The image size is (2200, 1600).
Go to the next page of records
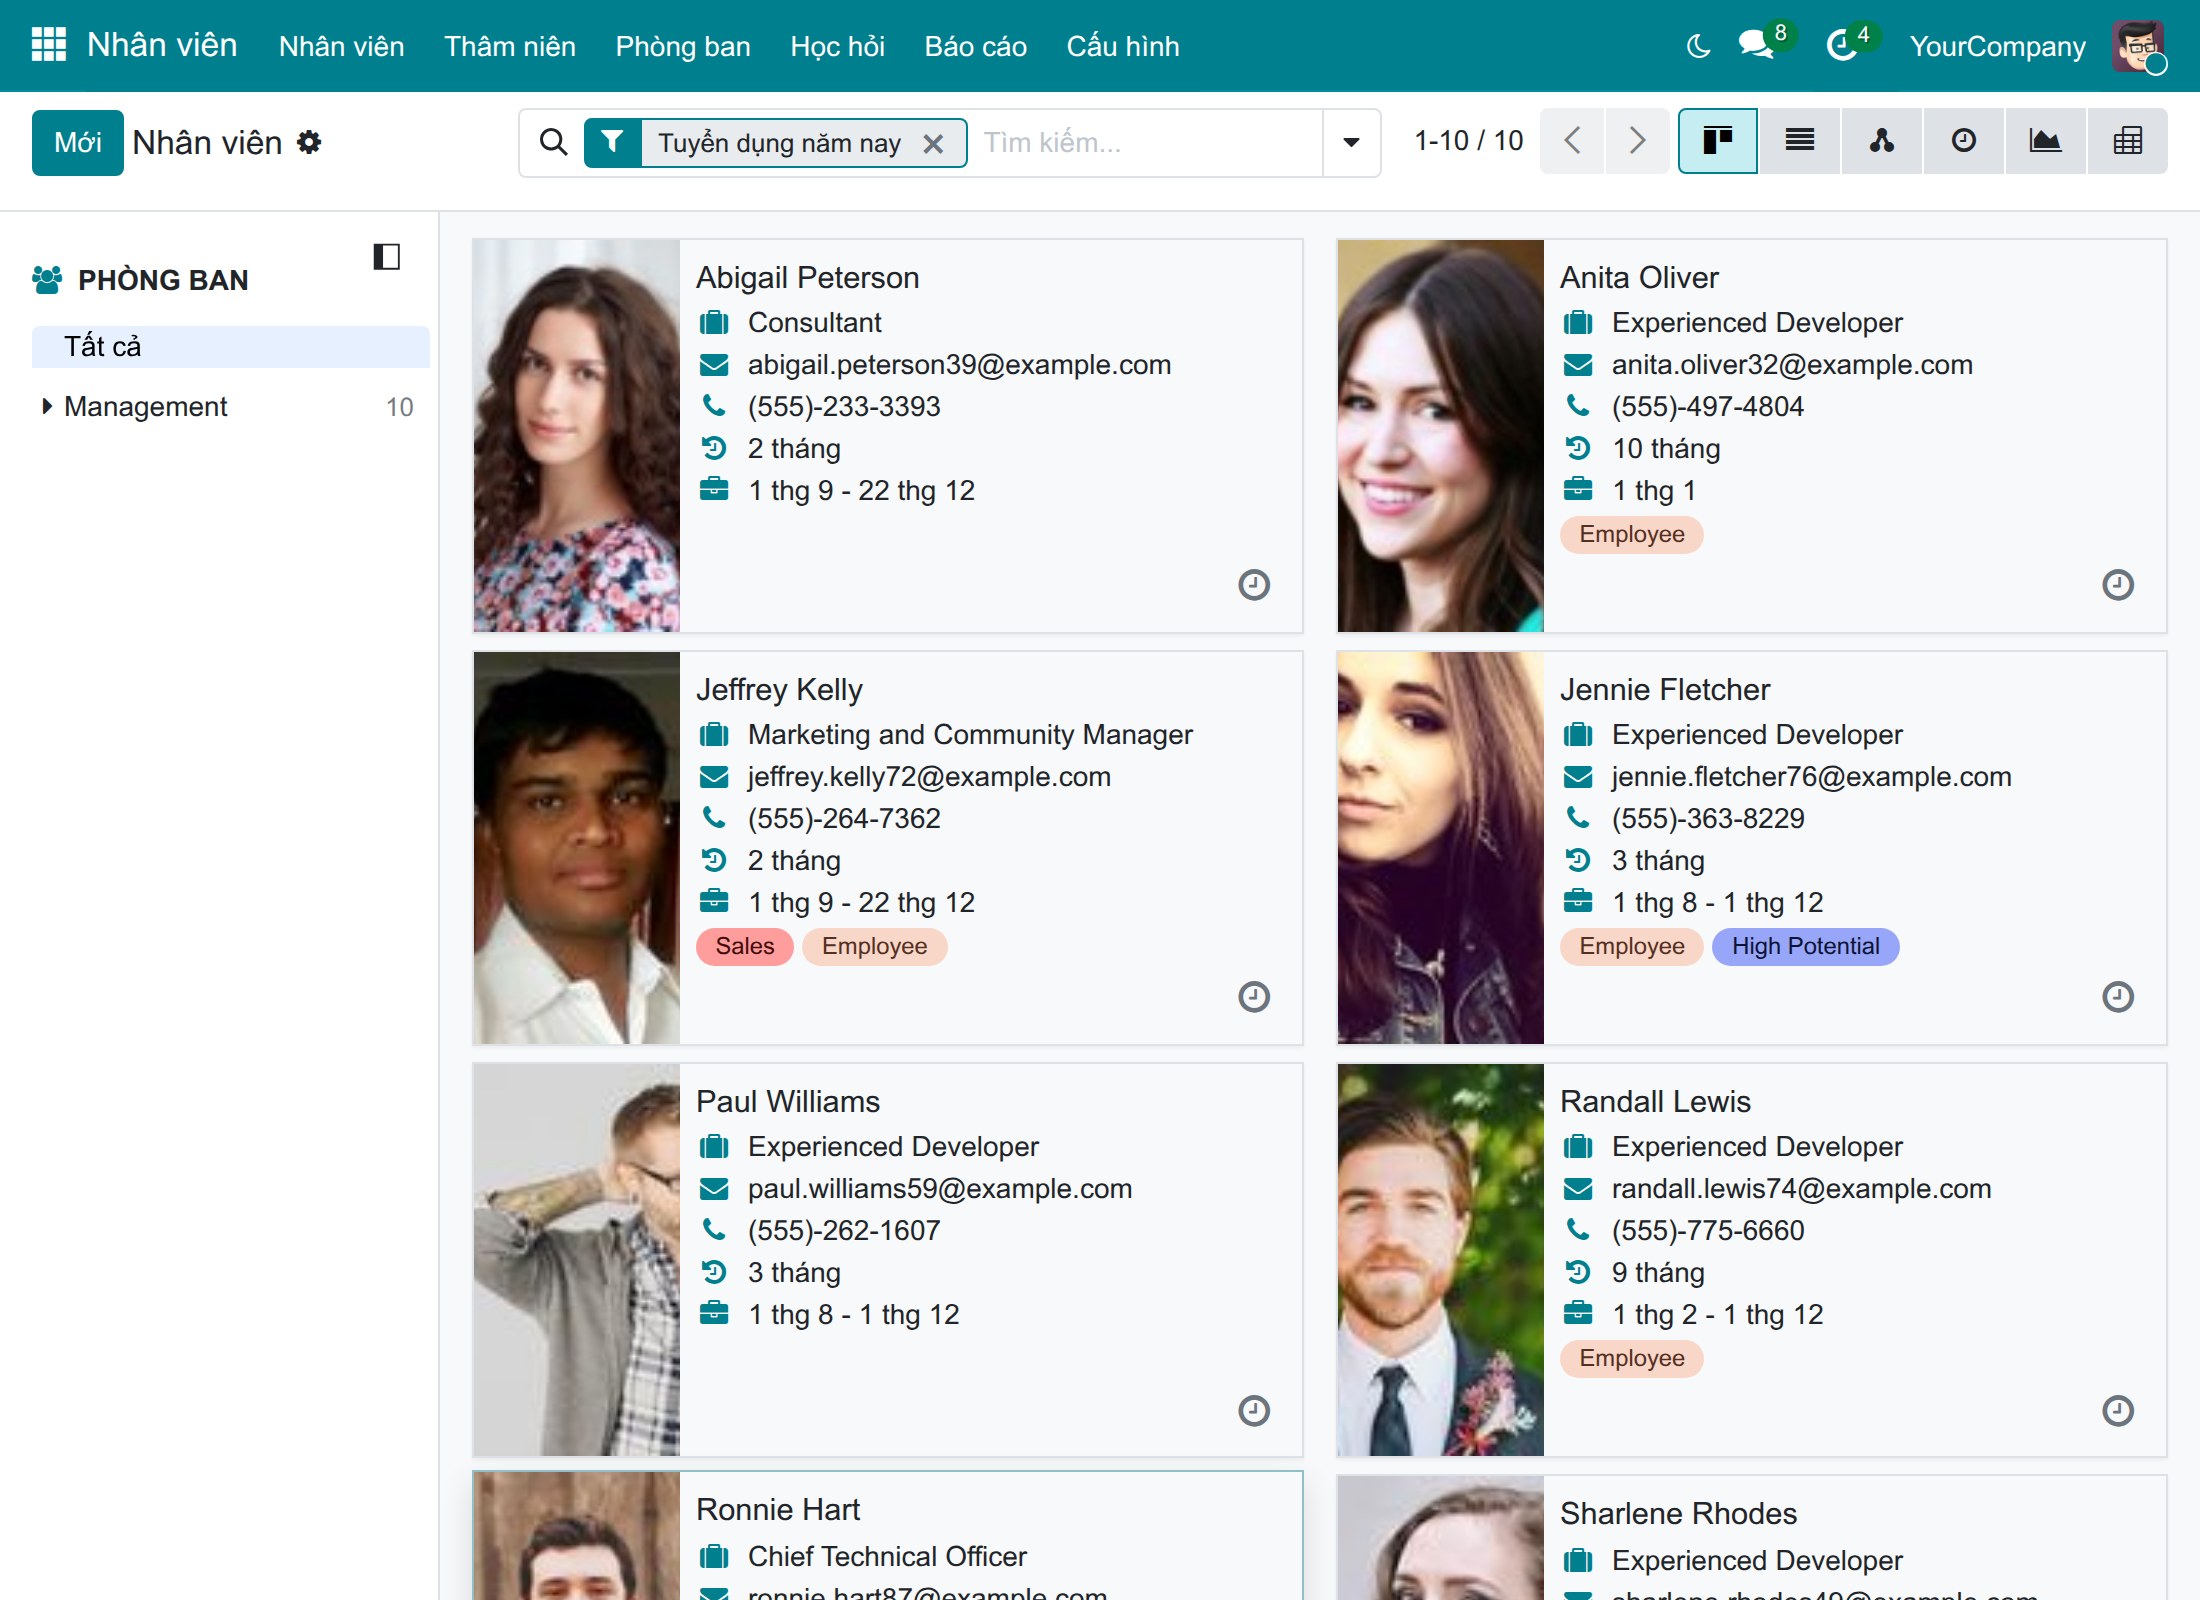[x=1637, y=141]
